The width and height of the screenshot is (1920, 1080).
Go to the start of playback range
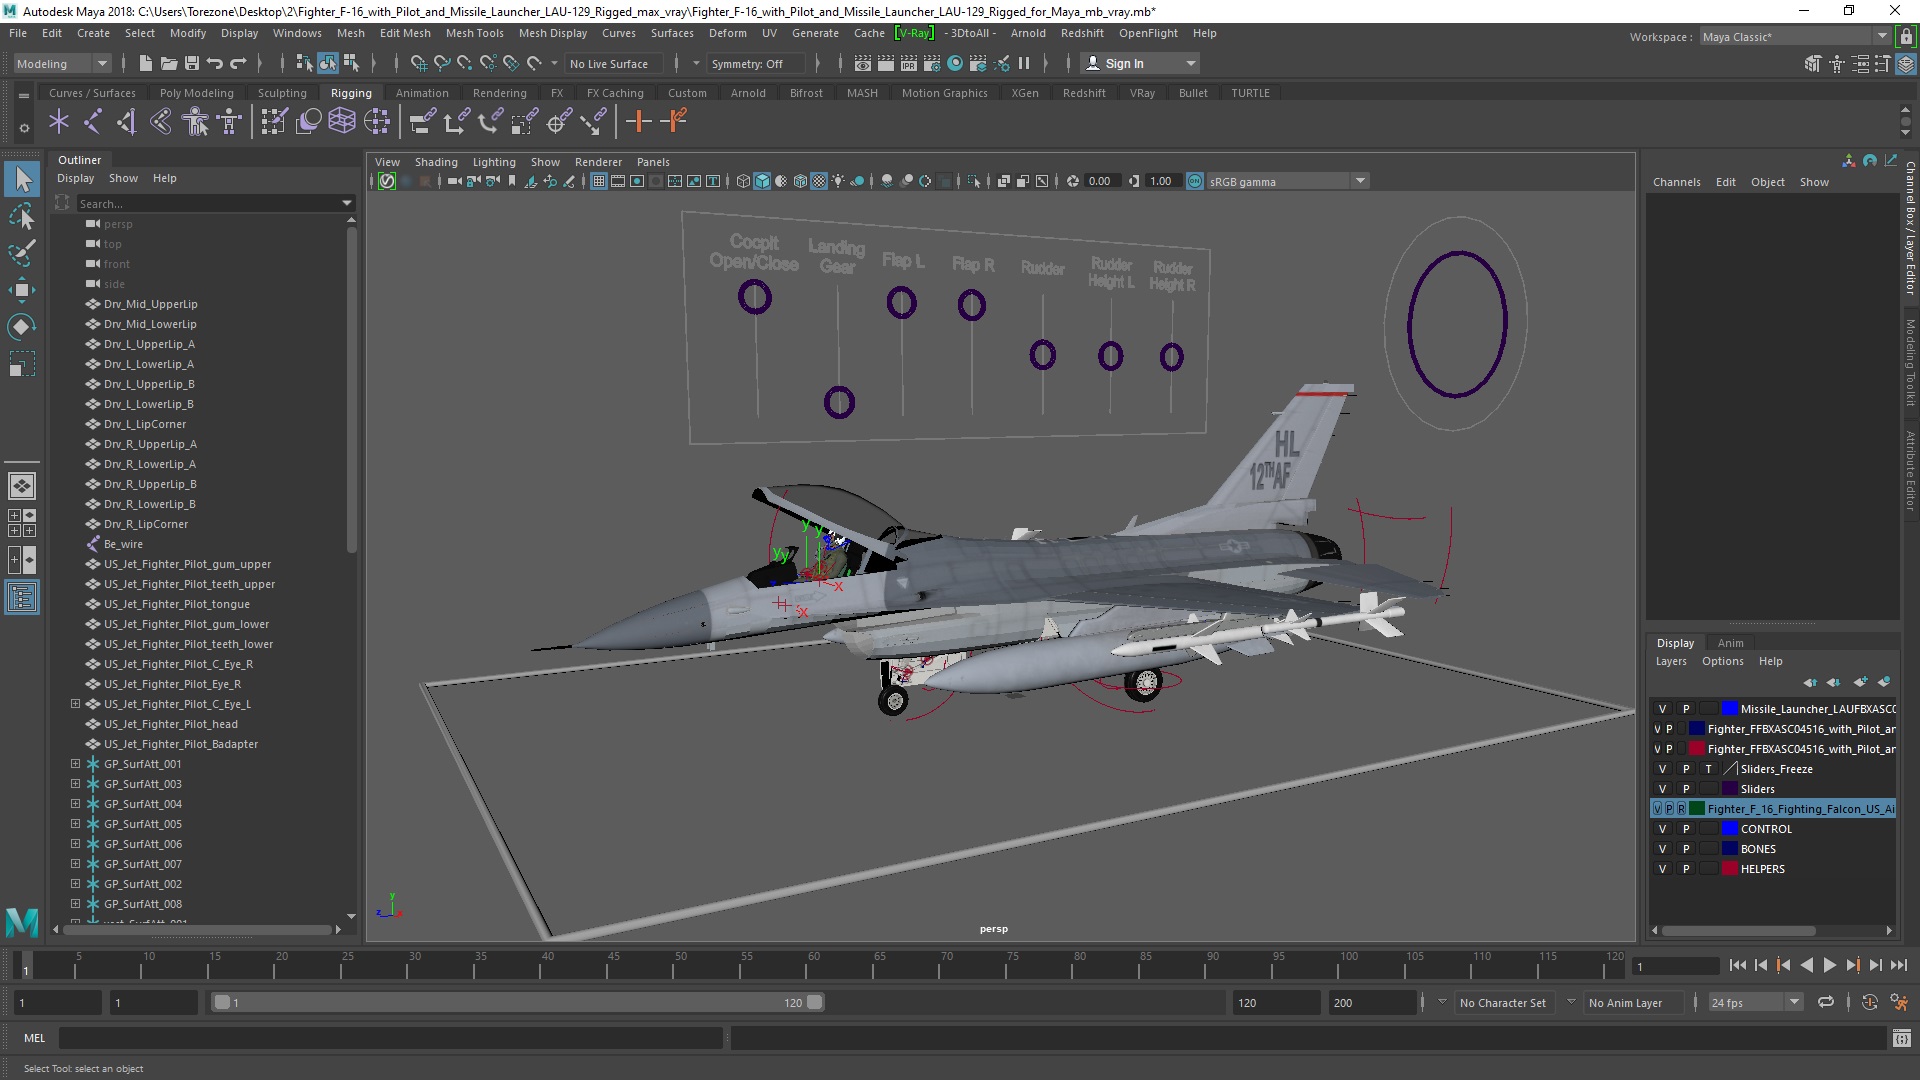(x=1737, y=966)
